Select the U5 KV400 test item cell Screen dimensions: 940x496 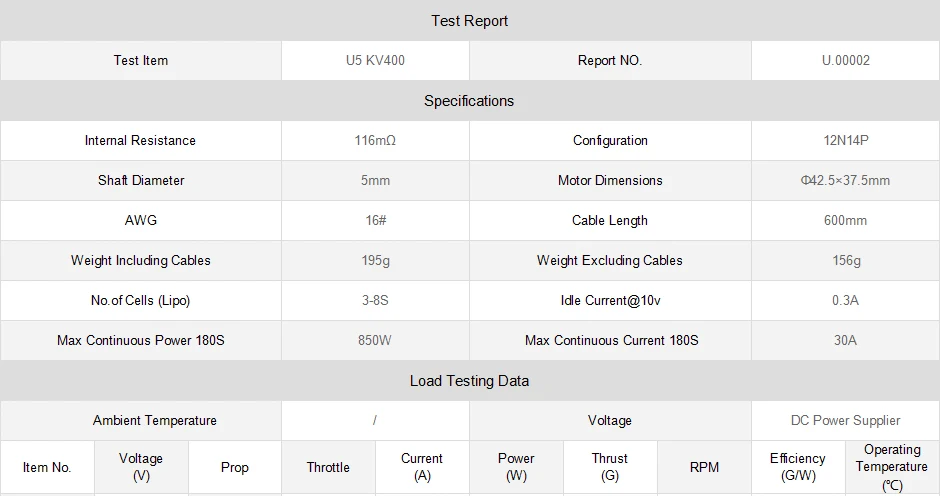[x=375, y=60]
